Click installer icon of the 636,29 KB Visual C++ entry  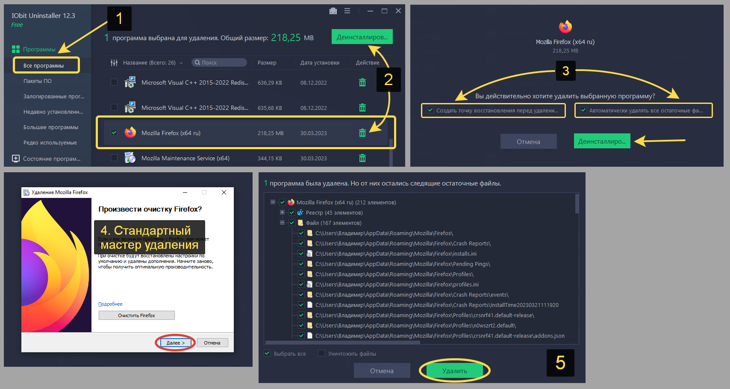[130, 82]
